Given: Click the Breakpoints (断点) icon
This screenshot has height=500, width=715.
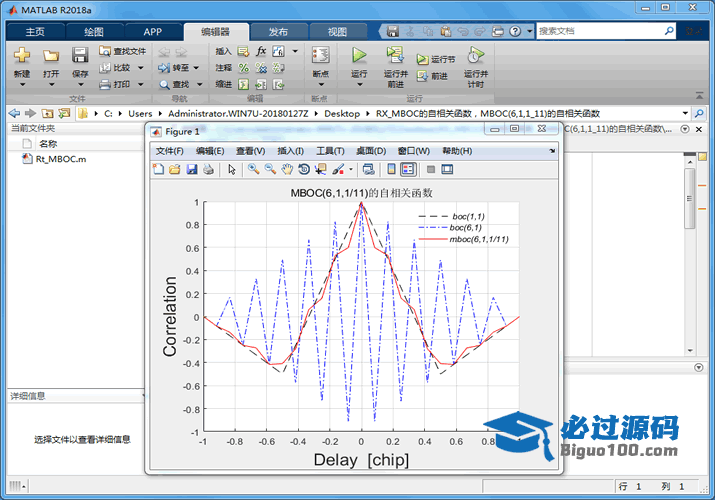Looking at the screenshot, I should coord(320,56).
